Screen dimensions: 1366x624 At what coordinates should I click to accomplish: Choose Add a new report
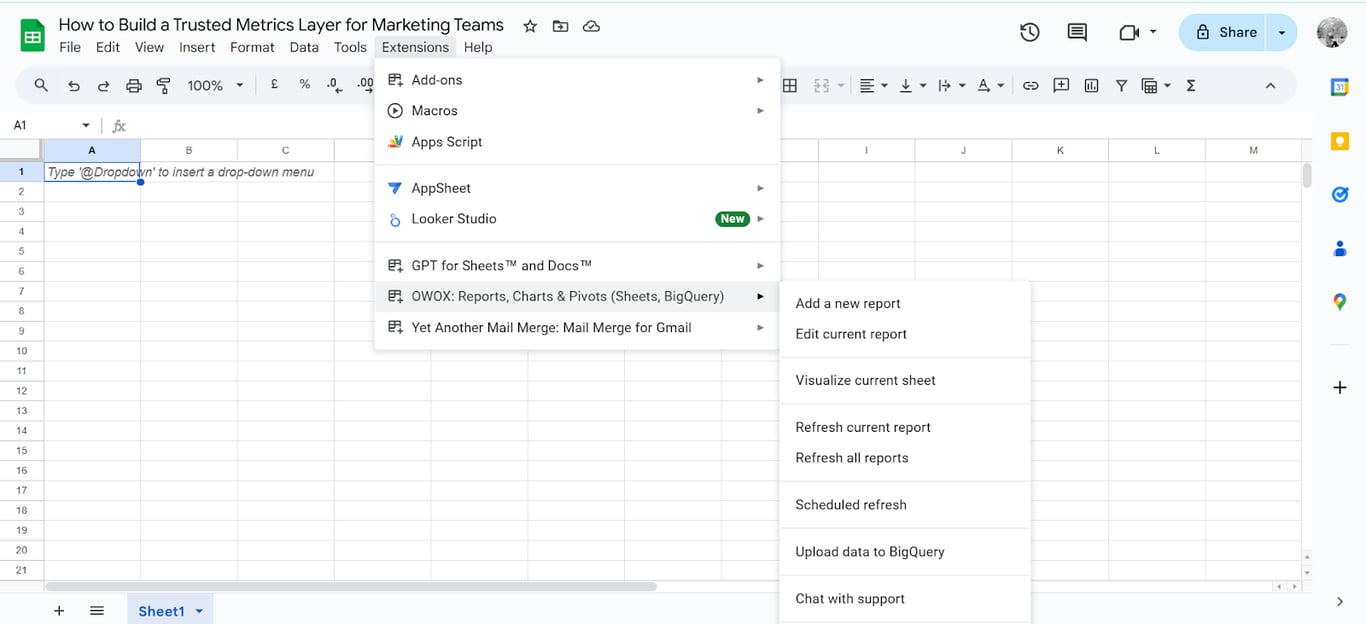pos(904,304)
